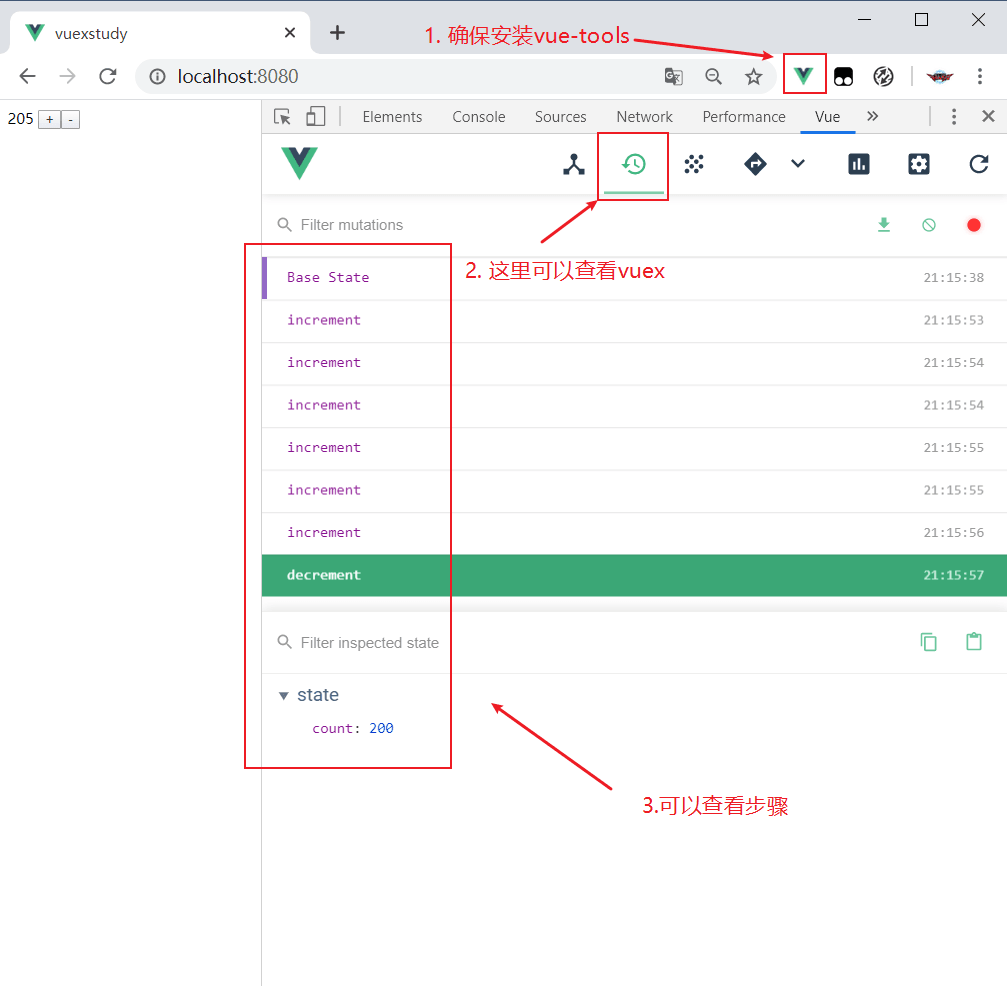The image size is (1007, 986).
Task: Open chevron dropdown beside routing icon
Action: click(797, 163)
